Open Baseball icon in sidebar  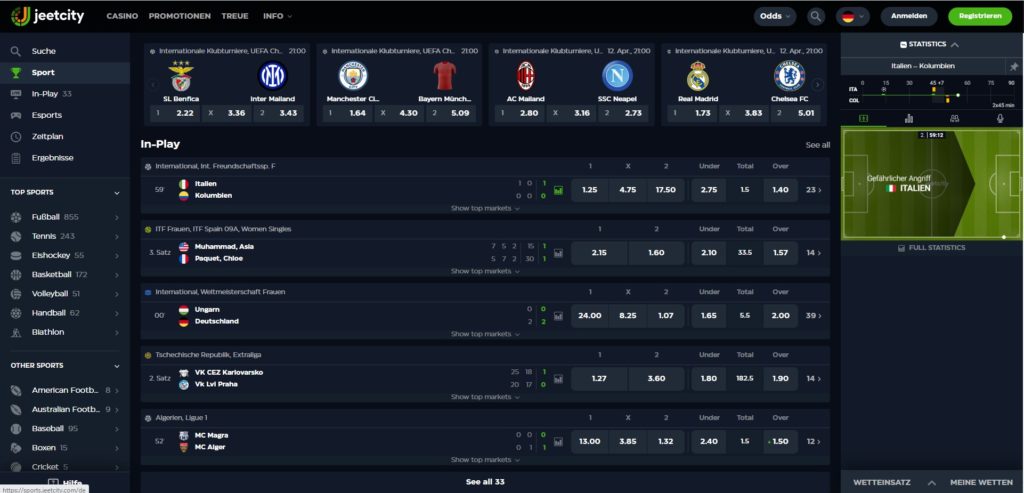(x=16, y=429)
